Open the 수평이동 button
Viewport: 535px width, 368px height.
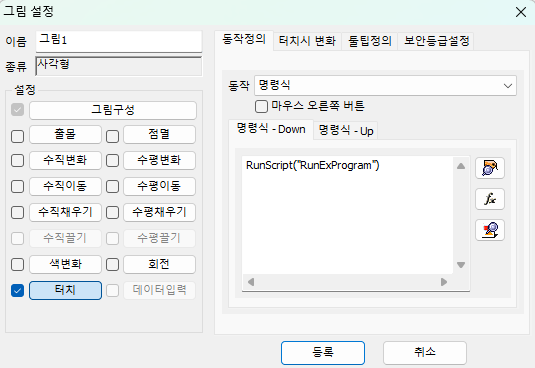pyautogui.click(x=159, y=186)
